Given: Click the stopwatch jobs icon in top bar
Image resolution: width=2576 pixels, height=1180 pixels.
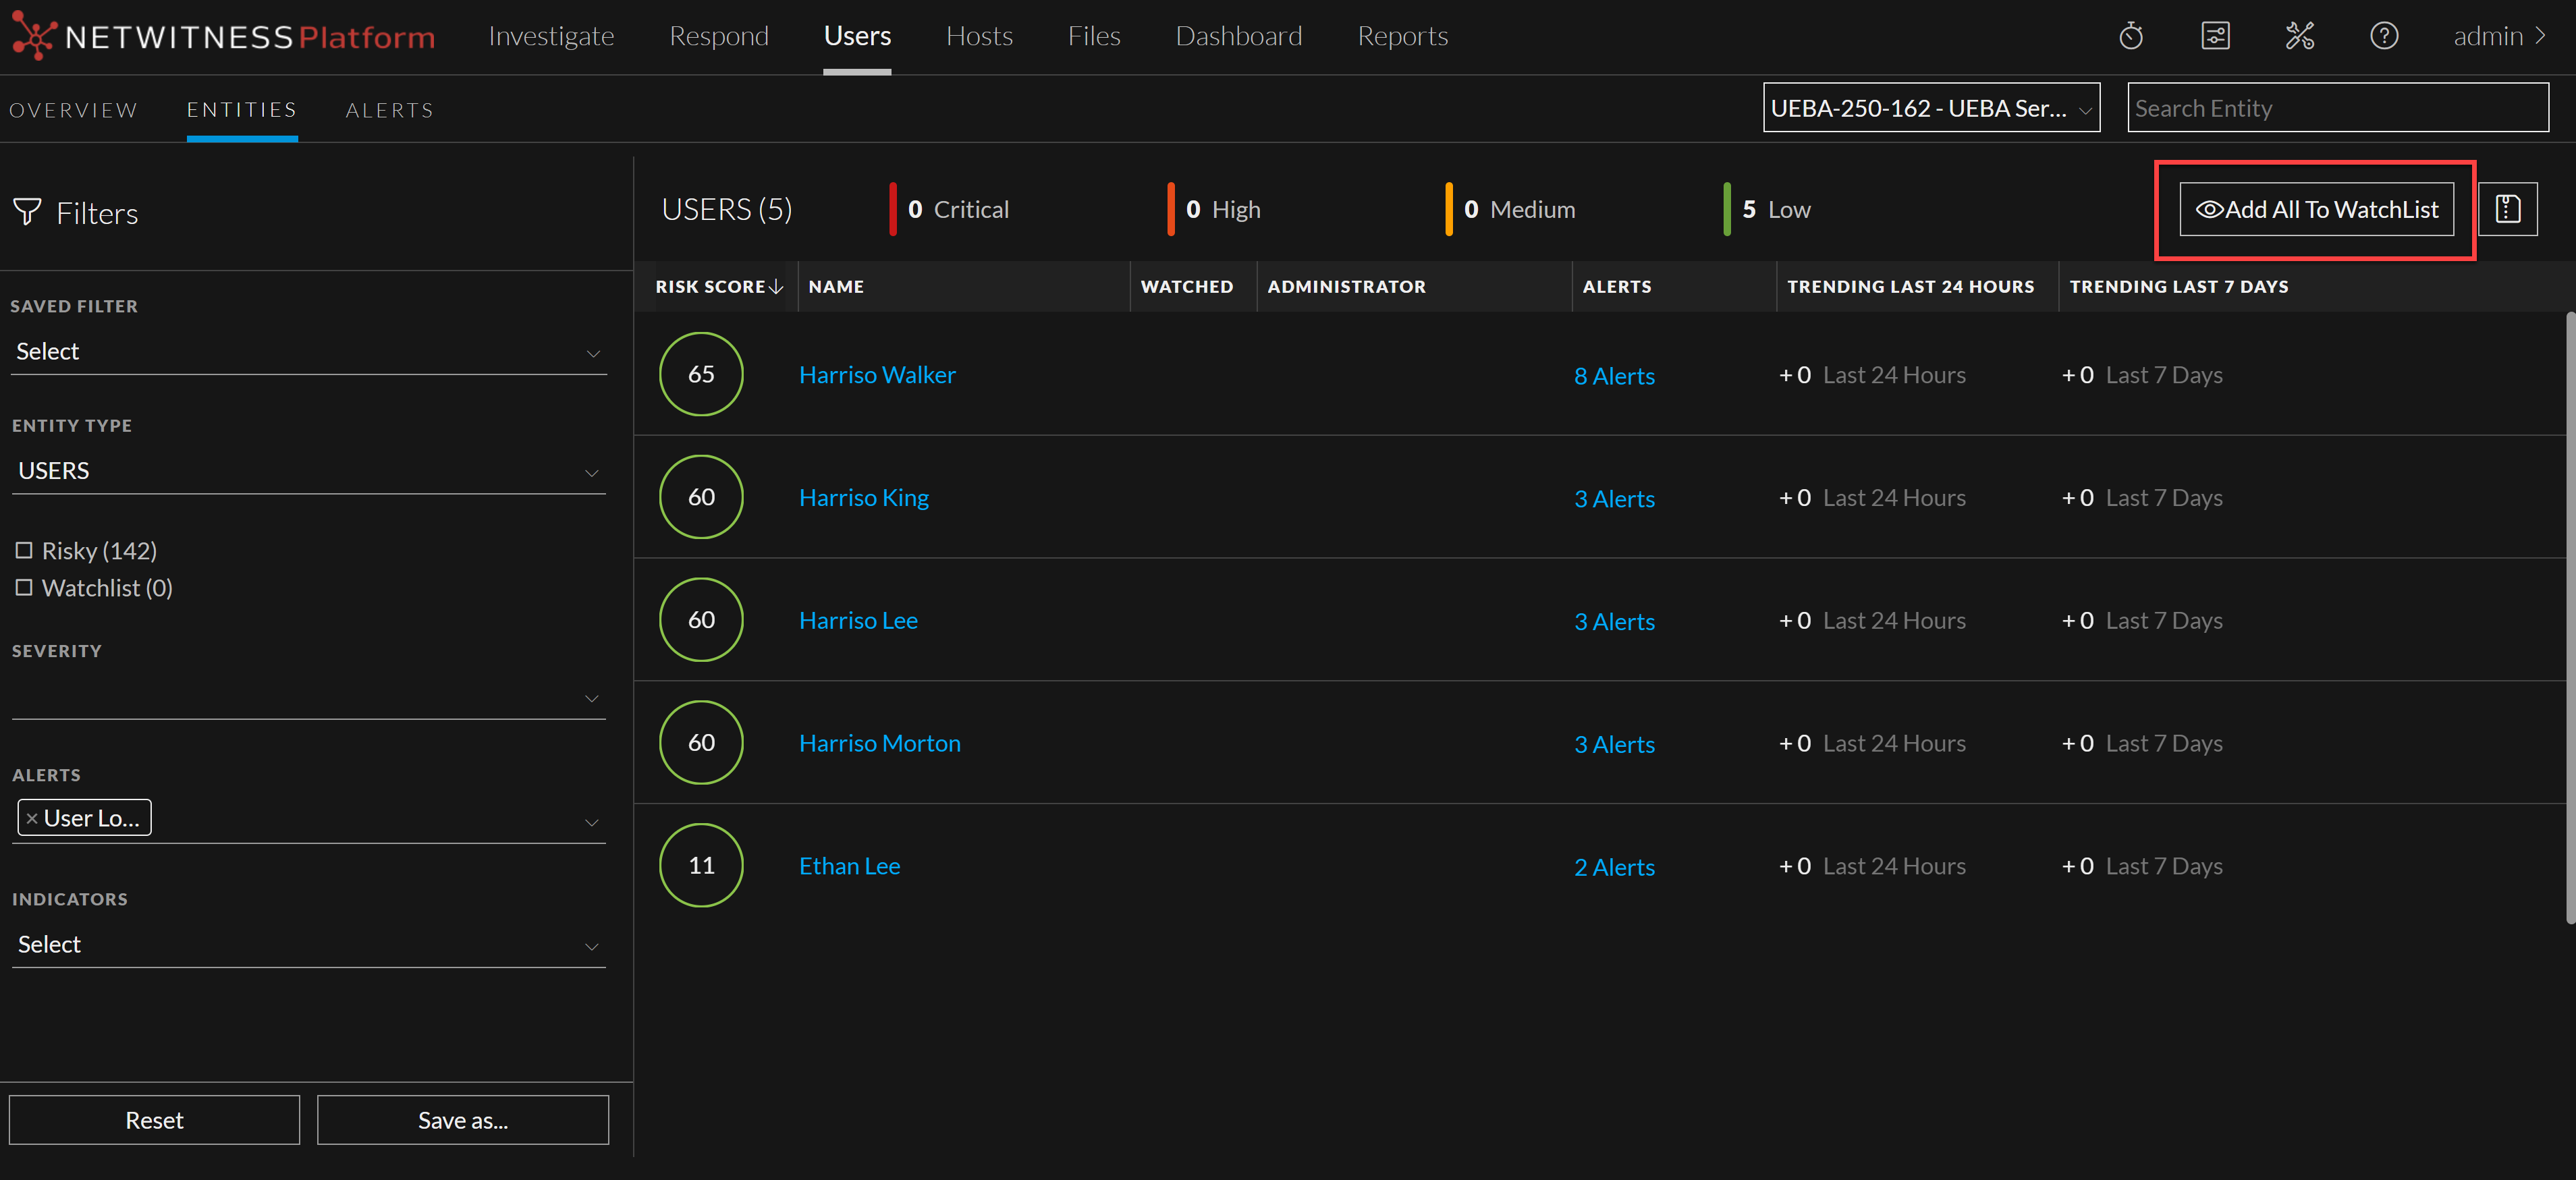Looking at the screenshot, I should [x=2131, y=36].
